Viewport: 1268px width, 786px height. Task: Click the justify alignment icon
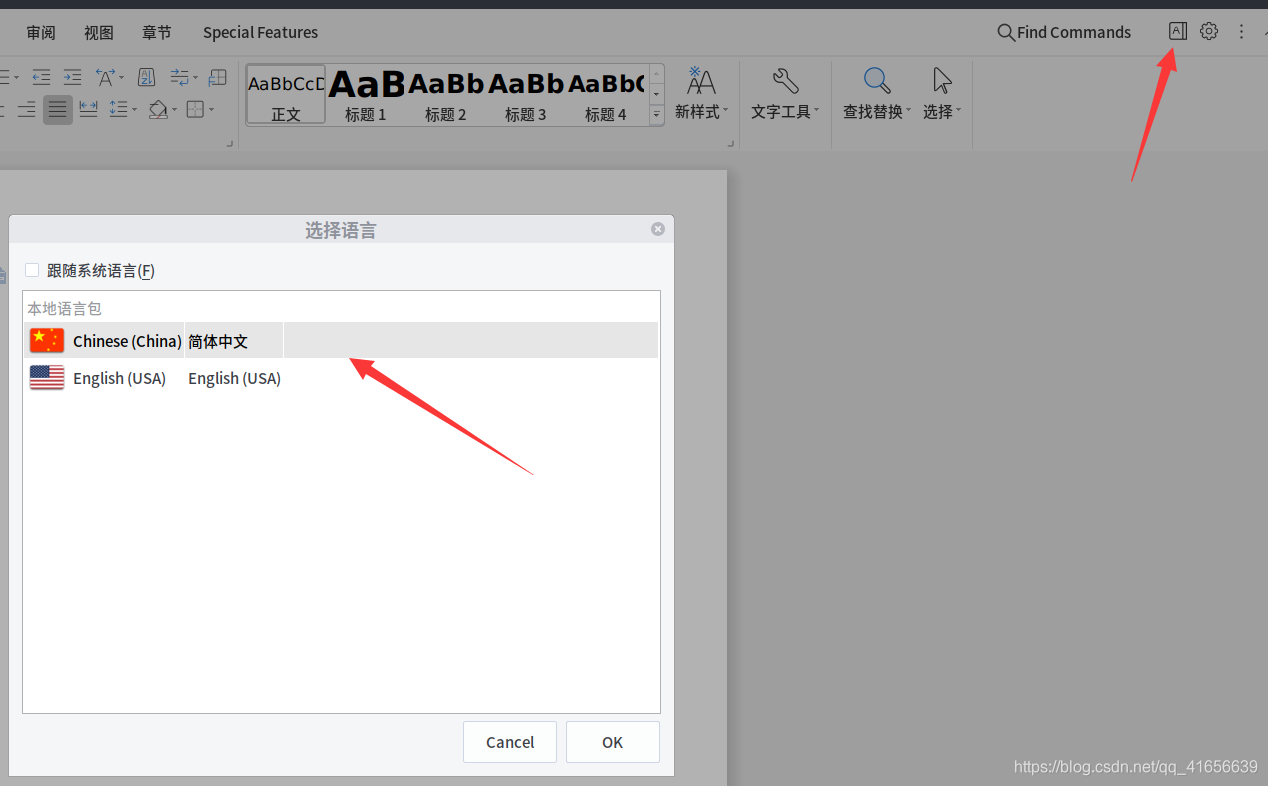click(x=58, y=109)
